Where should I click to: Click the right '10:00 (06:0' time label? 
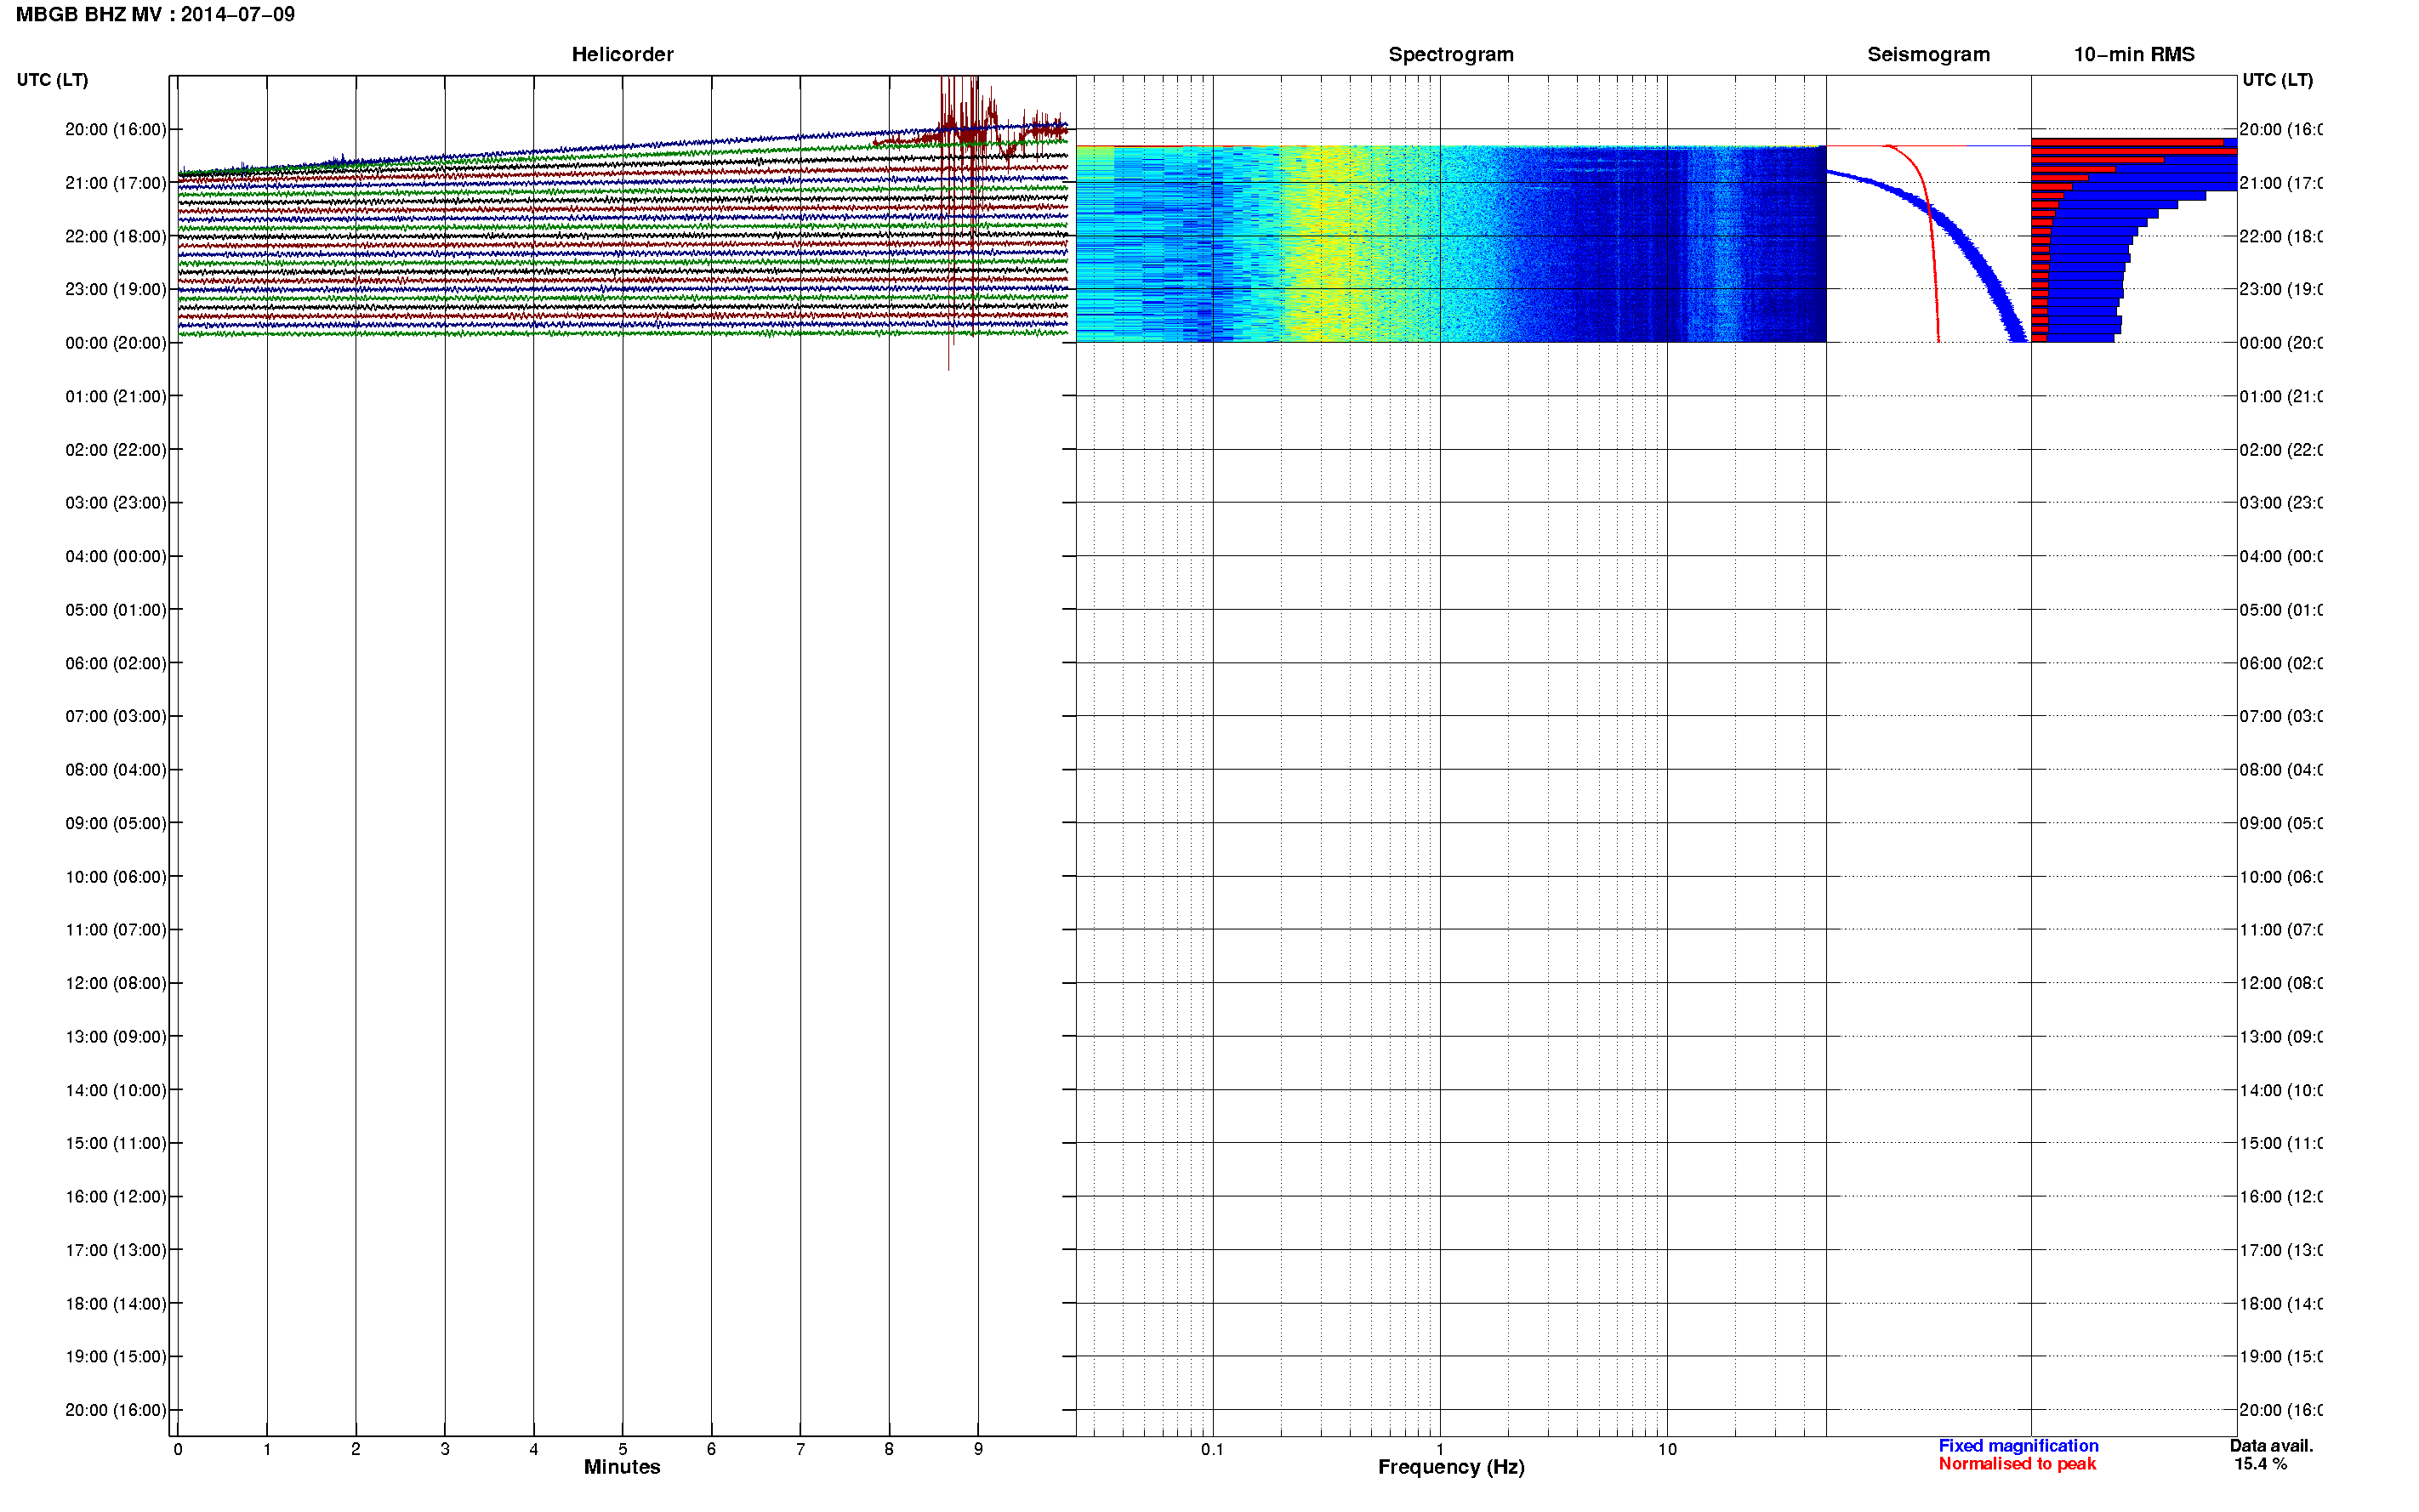pos(2281,877)
